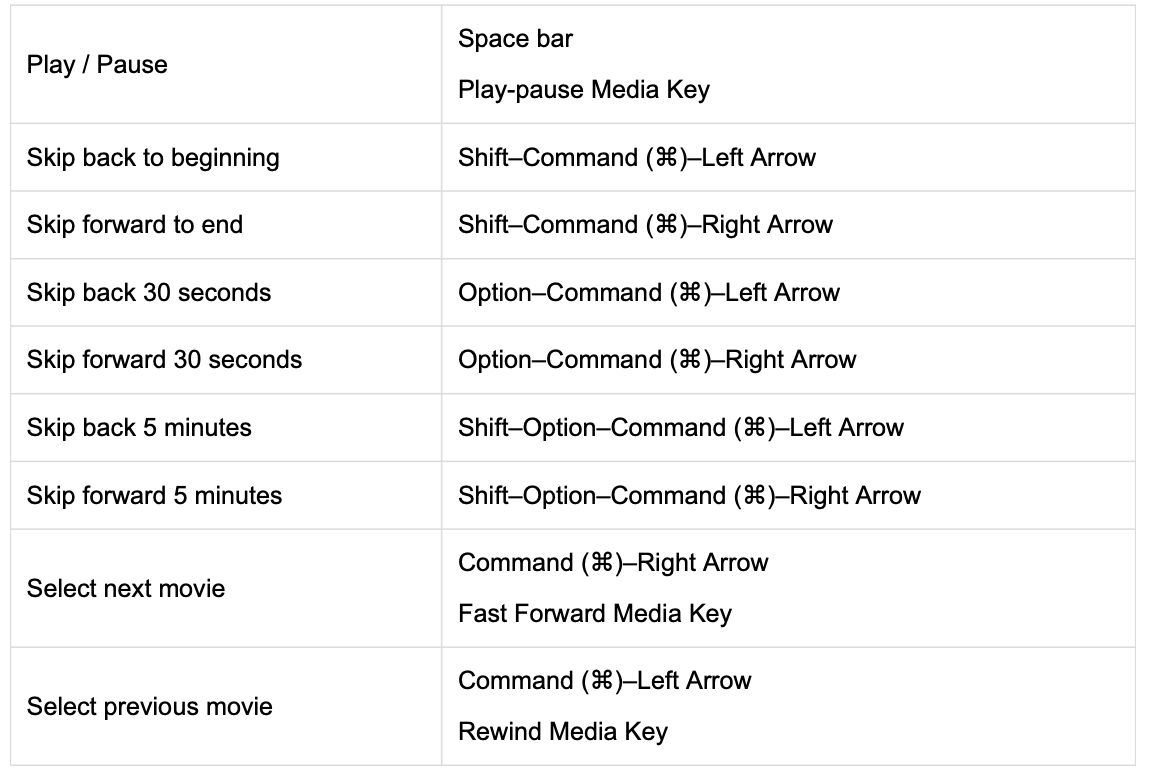1150x774 pixels.
Task: Click the "Space bar" shortcut text
Action: 515,39
